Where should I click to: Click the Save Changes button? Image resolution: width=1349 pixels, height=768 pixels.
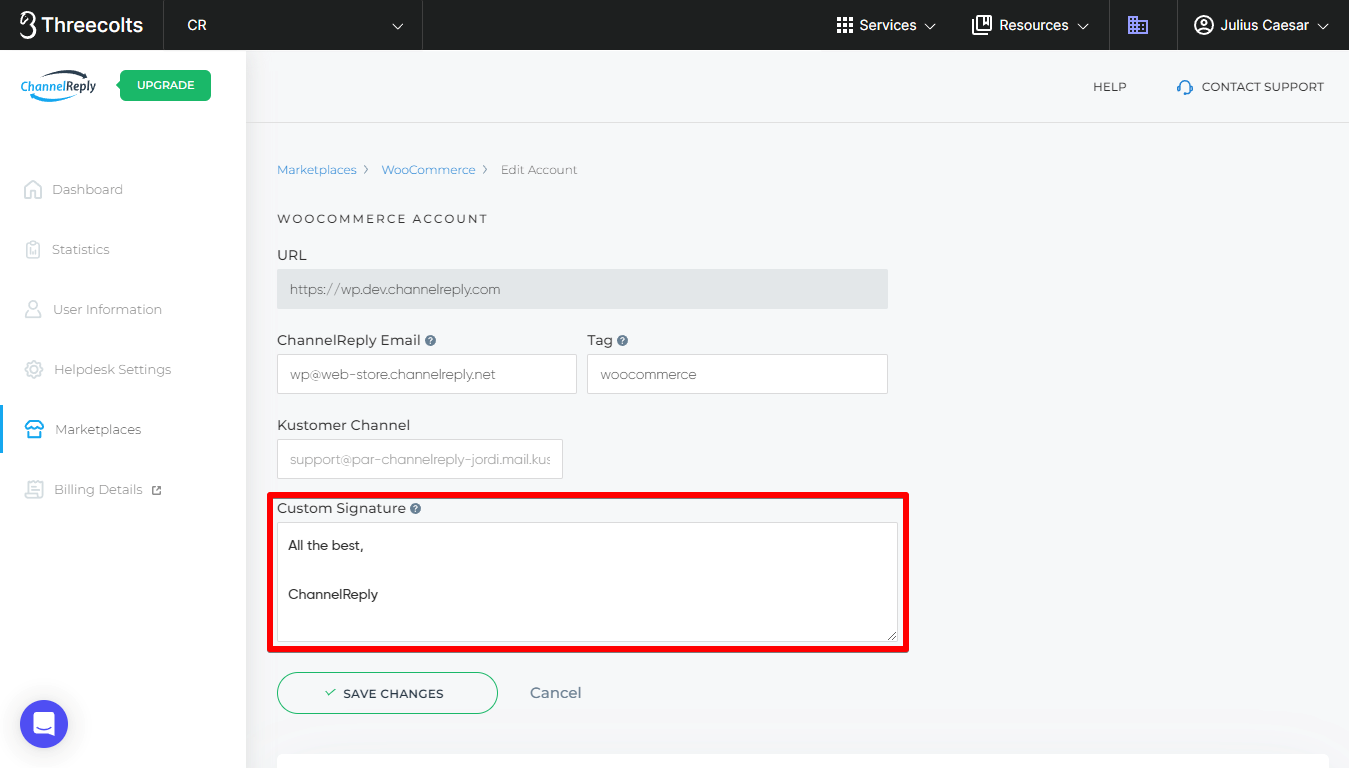click(387, 693)
